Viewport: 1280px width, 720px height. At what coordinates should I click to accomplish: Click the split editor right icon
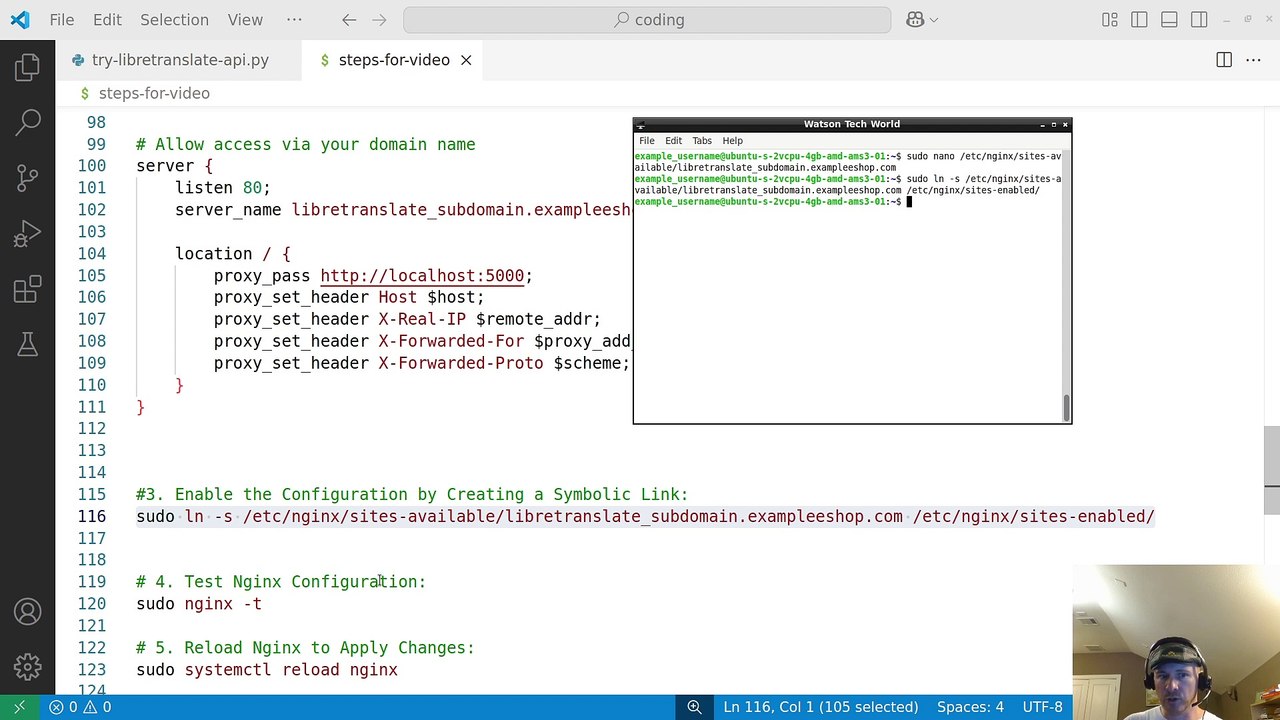point(1223,60)
